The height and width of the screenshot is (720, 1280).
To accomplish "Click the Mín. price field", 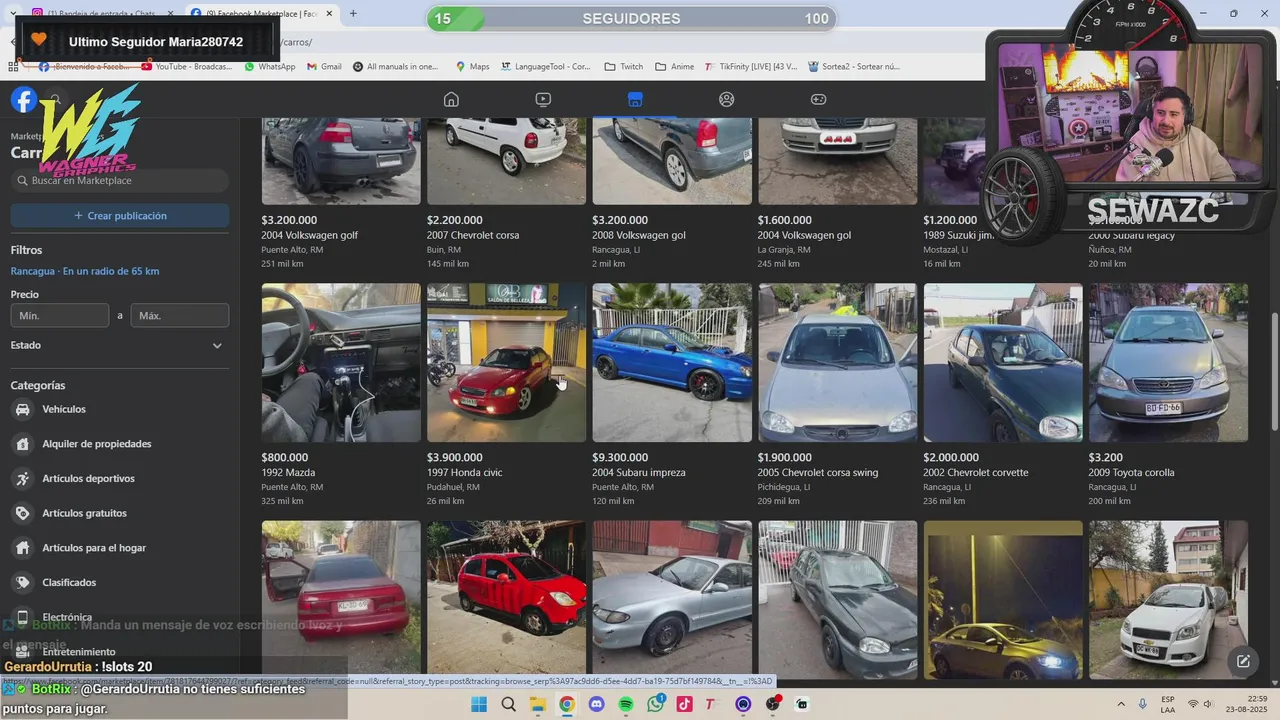I will coord(60,316).
